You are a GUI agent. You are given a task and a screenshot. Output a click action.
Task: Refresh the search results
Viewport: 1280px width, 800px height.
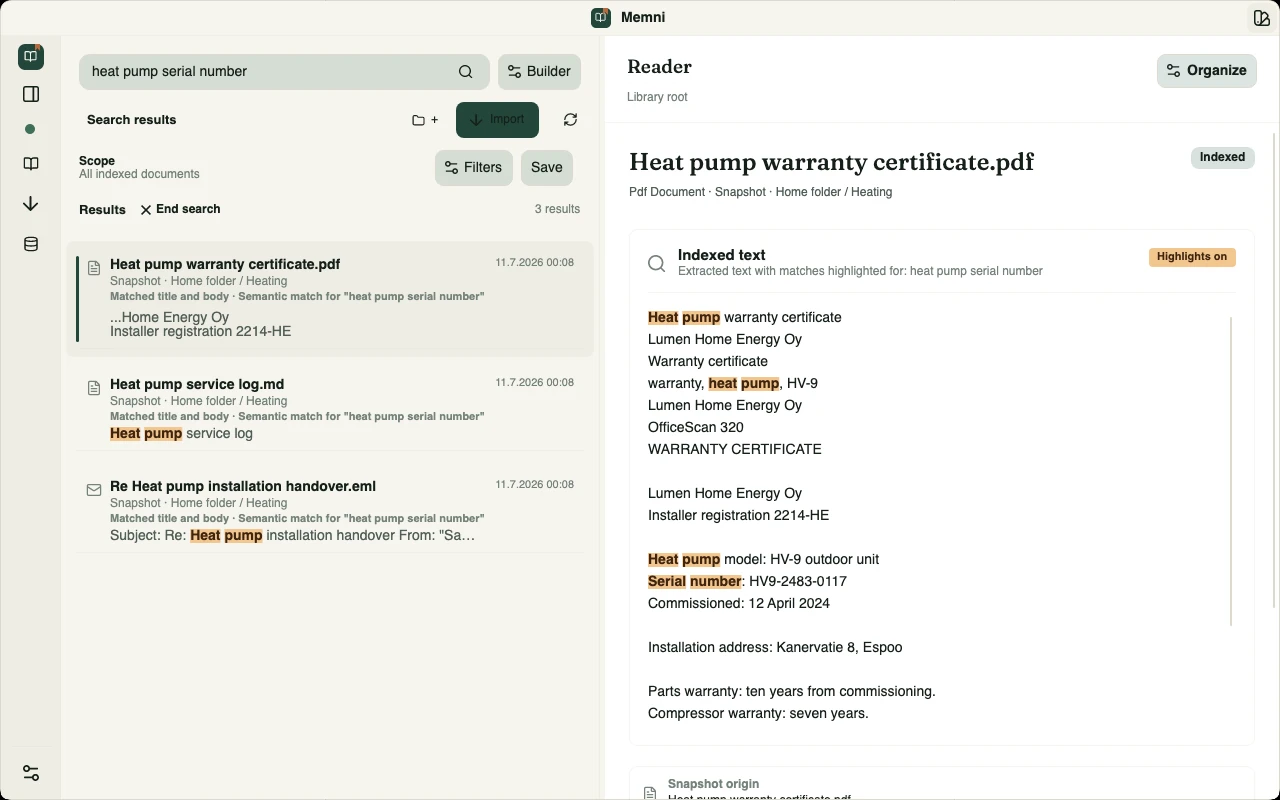(570, 120)
